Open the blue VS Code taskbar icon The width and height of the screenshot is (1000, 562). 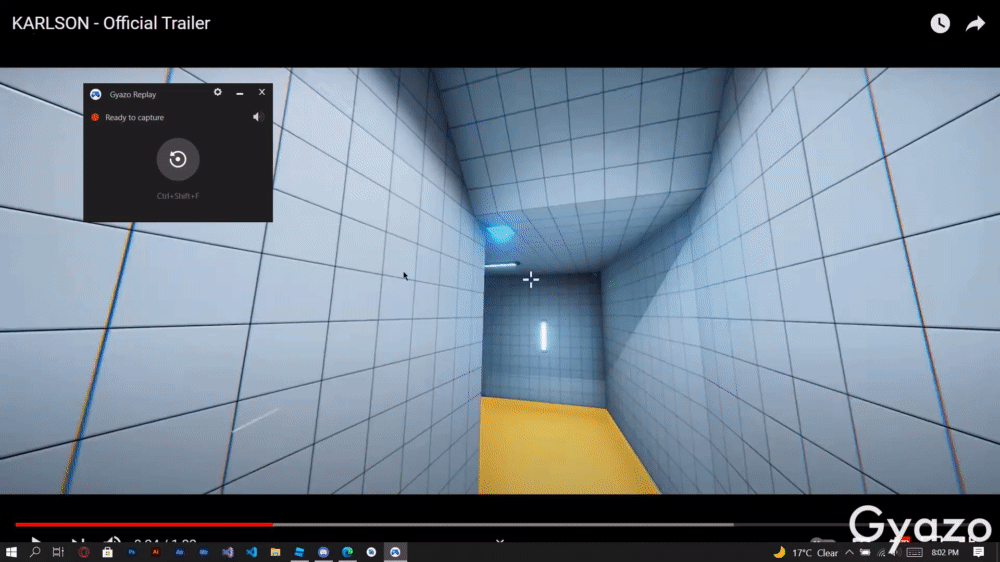pyautogui.click(x=251, y=552)
